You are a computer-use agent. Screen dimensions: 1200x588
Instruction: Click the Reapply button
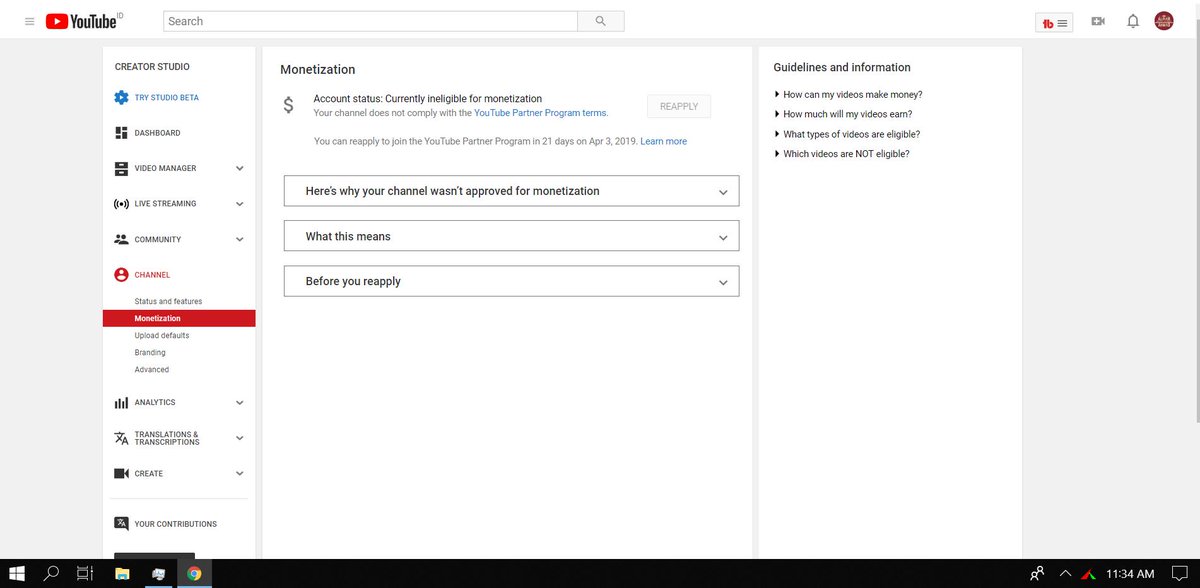tap(679, 106)
